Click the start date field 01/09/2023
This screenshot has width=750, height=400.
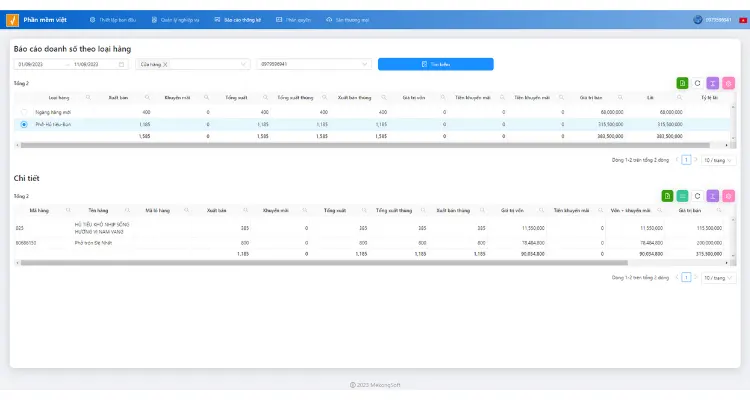(x=31, y=64)
